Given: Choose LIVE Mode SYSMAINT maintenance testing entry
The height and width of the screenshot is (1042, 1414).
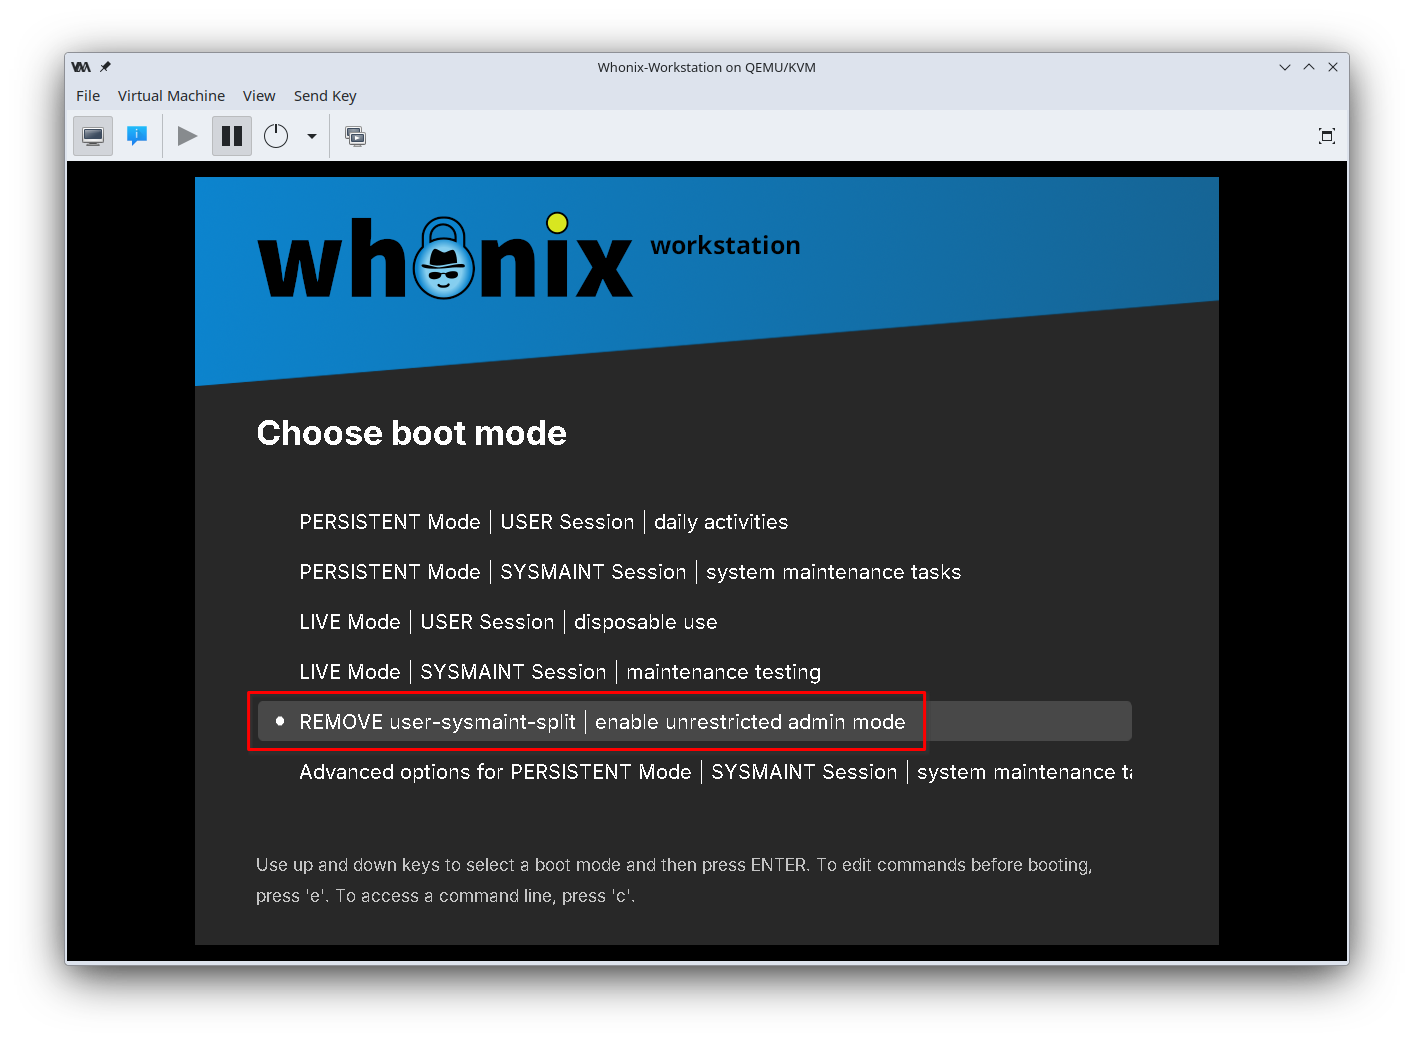Looking at the screenshot, I should click(x=560, y=672).
